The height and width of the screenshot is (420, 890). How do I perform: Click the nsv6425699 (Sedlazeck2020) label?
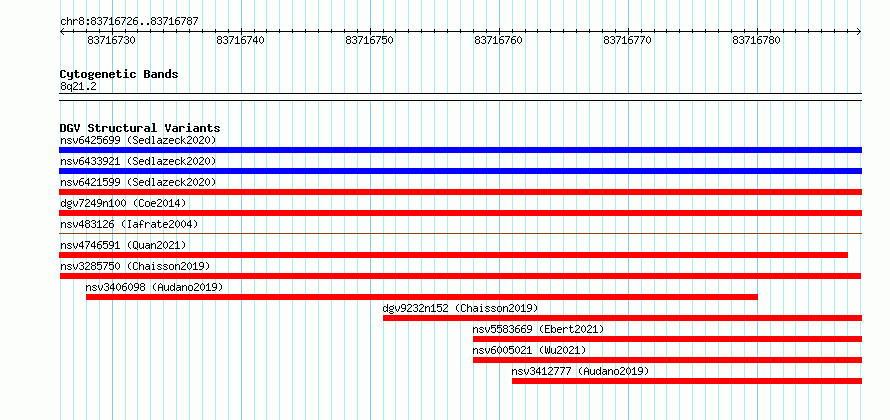tap(138, 140)
